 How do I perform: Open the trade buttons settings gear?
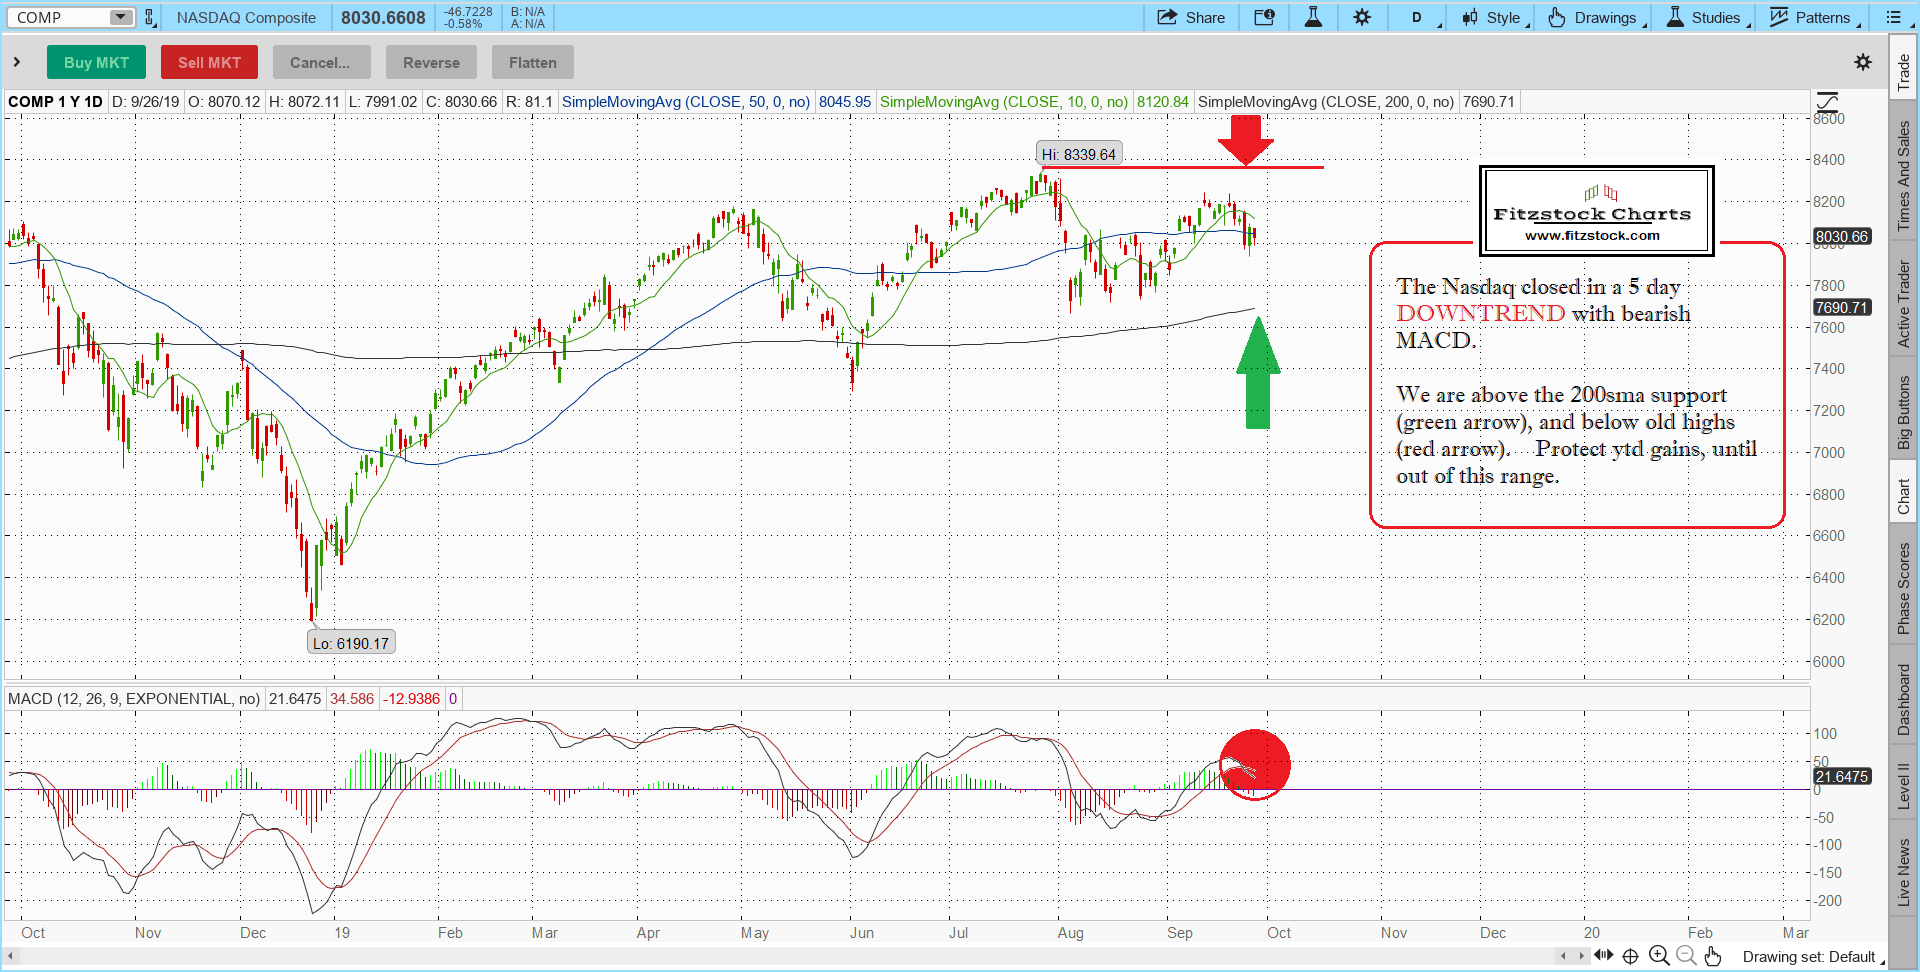pos(1862,62)
